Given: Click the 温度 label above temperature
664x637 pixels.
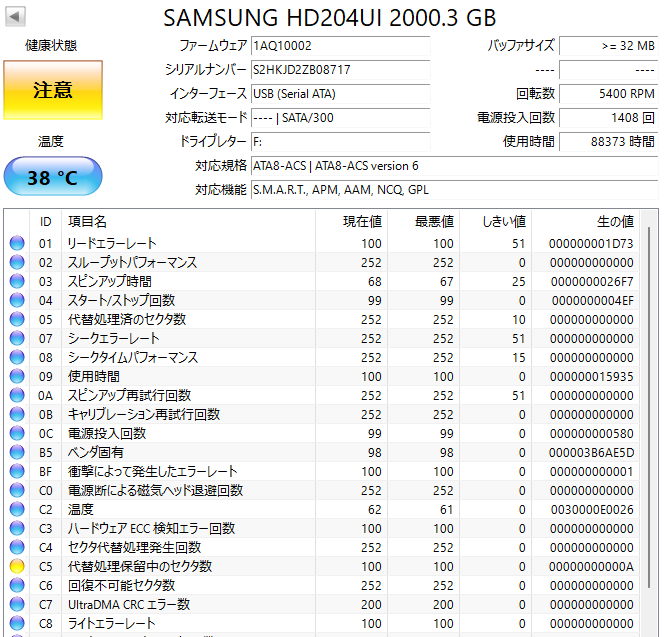Looking at the screenshot, I should [x=51, y=141].
